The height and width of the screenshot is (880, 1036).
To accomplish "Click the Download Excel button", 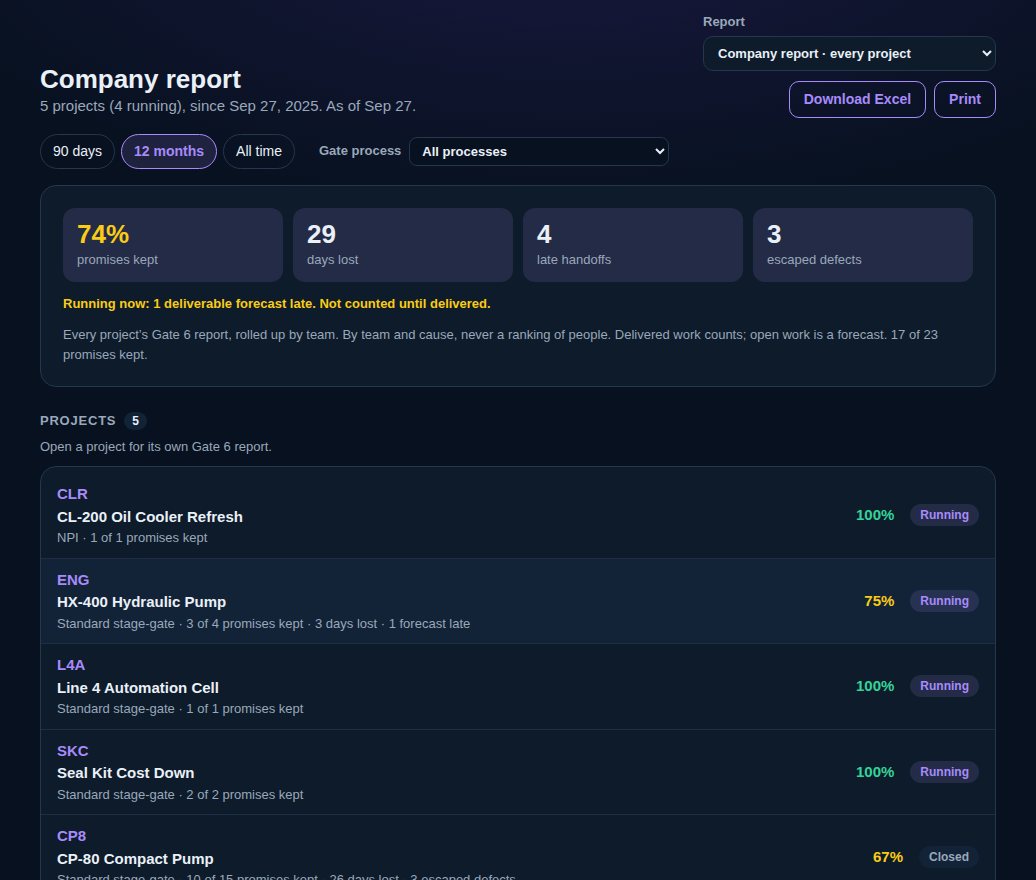I will coord(857,99).
